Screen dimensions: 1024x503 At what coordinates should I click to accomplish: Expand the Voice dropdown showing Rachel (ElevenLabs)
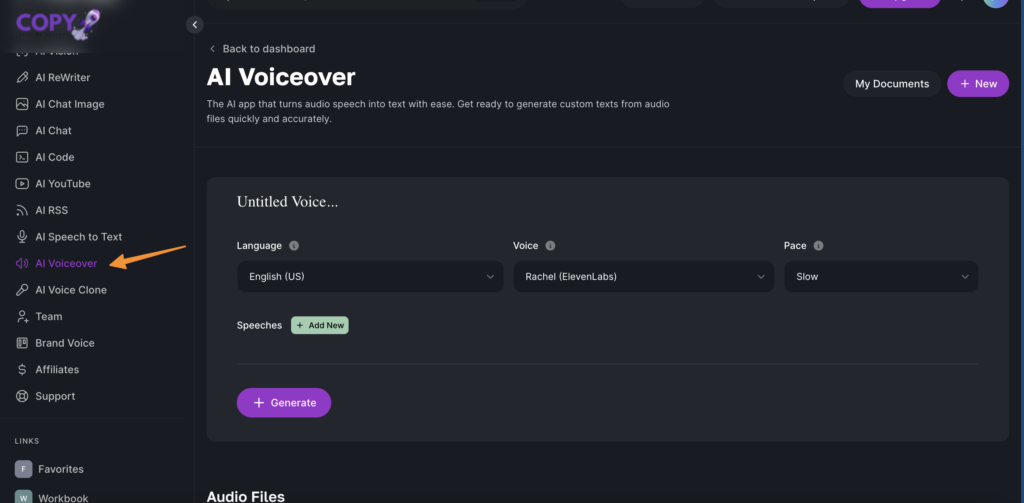coord(643,276)
